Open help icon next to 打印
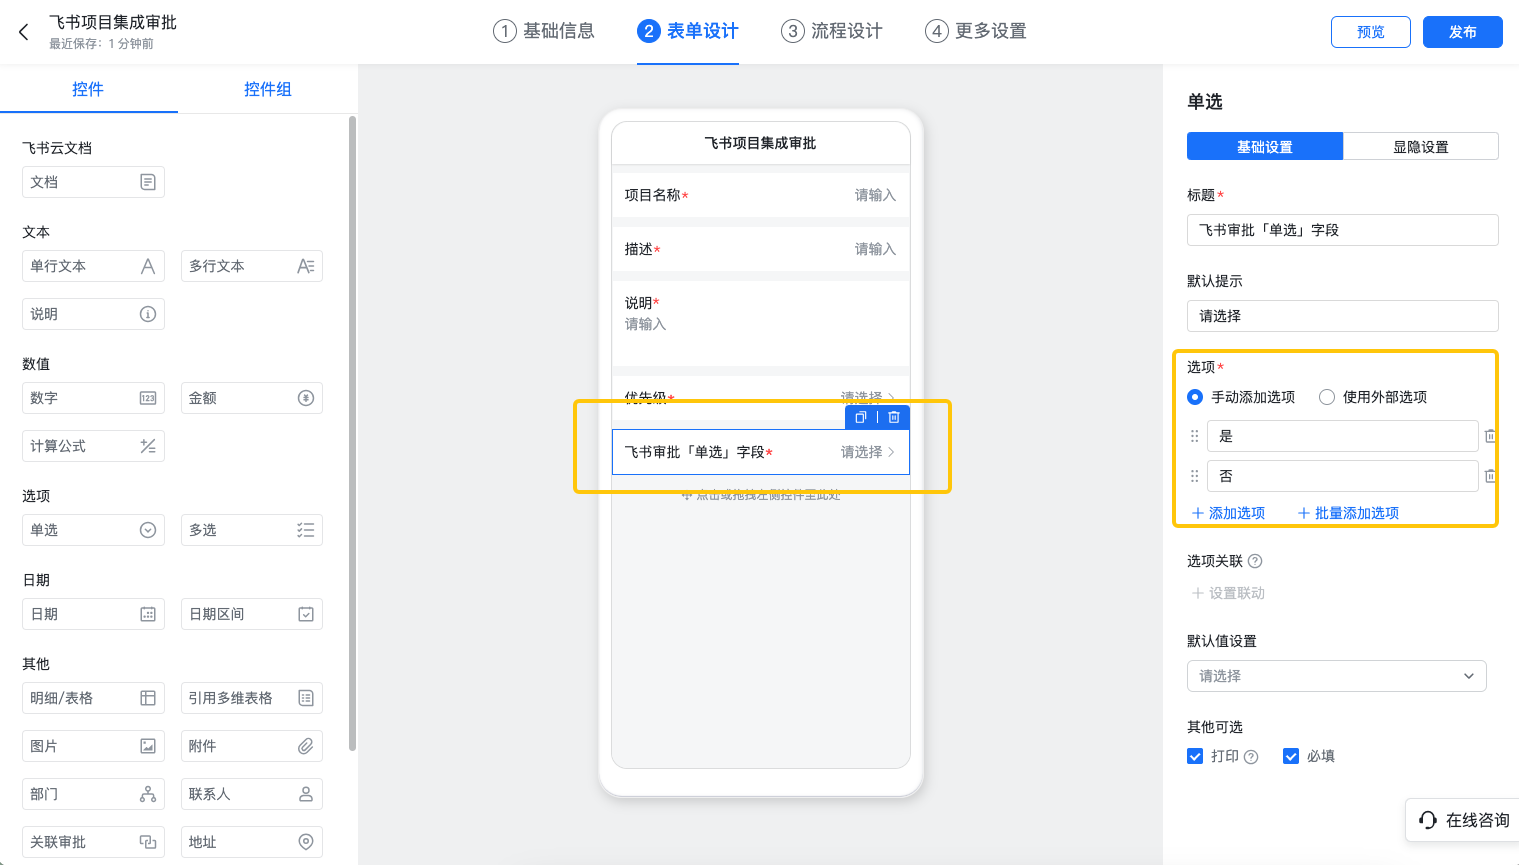 coord(1251,757)
